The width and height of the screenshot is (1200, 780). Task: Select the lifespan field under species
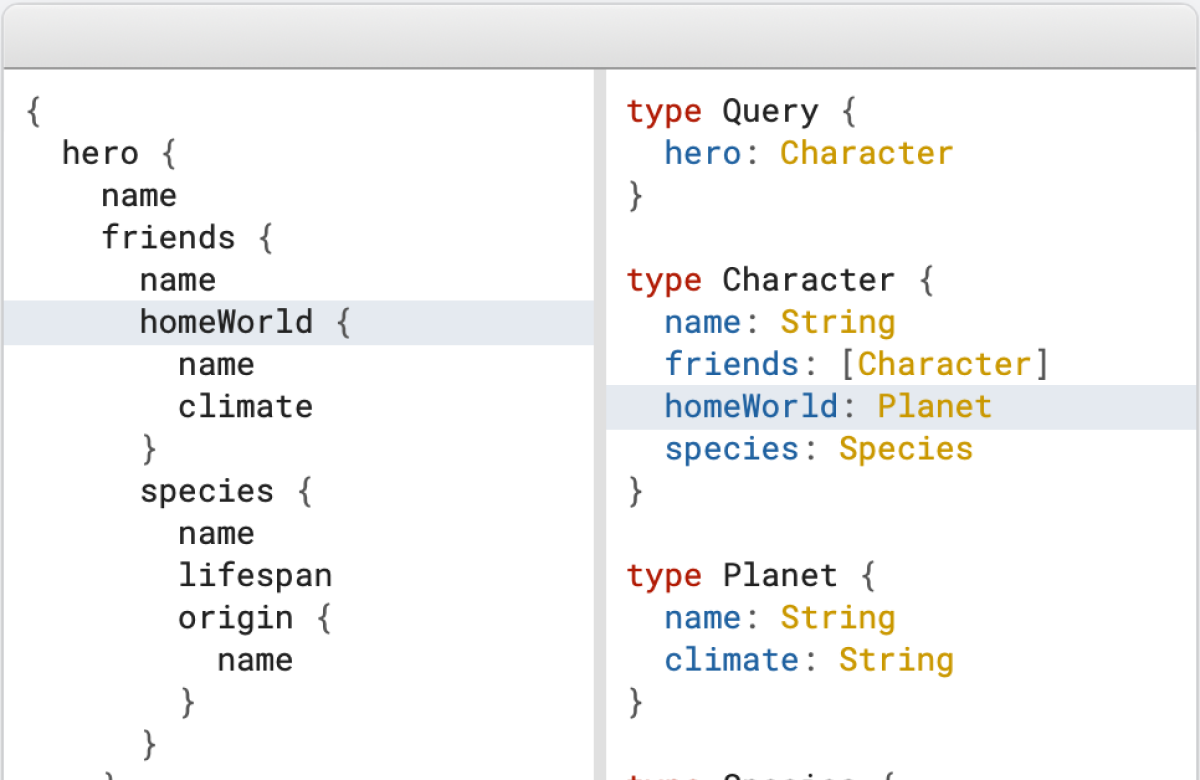coord(255,575)
